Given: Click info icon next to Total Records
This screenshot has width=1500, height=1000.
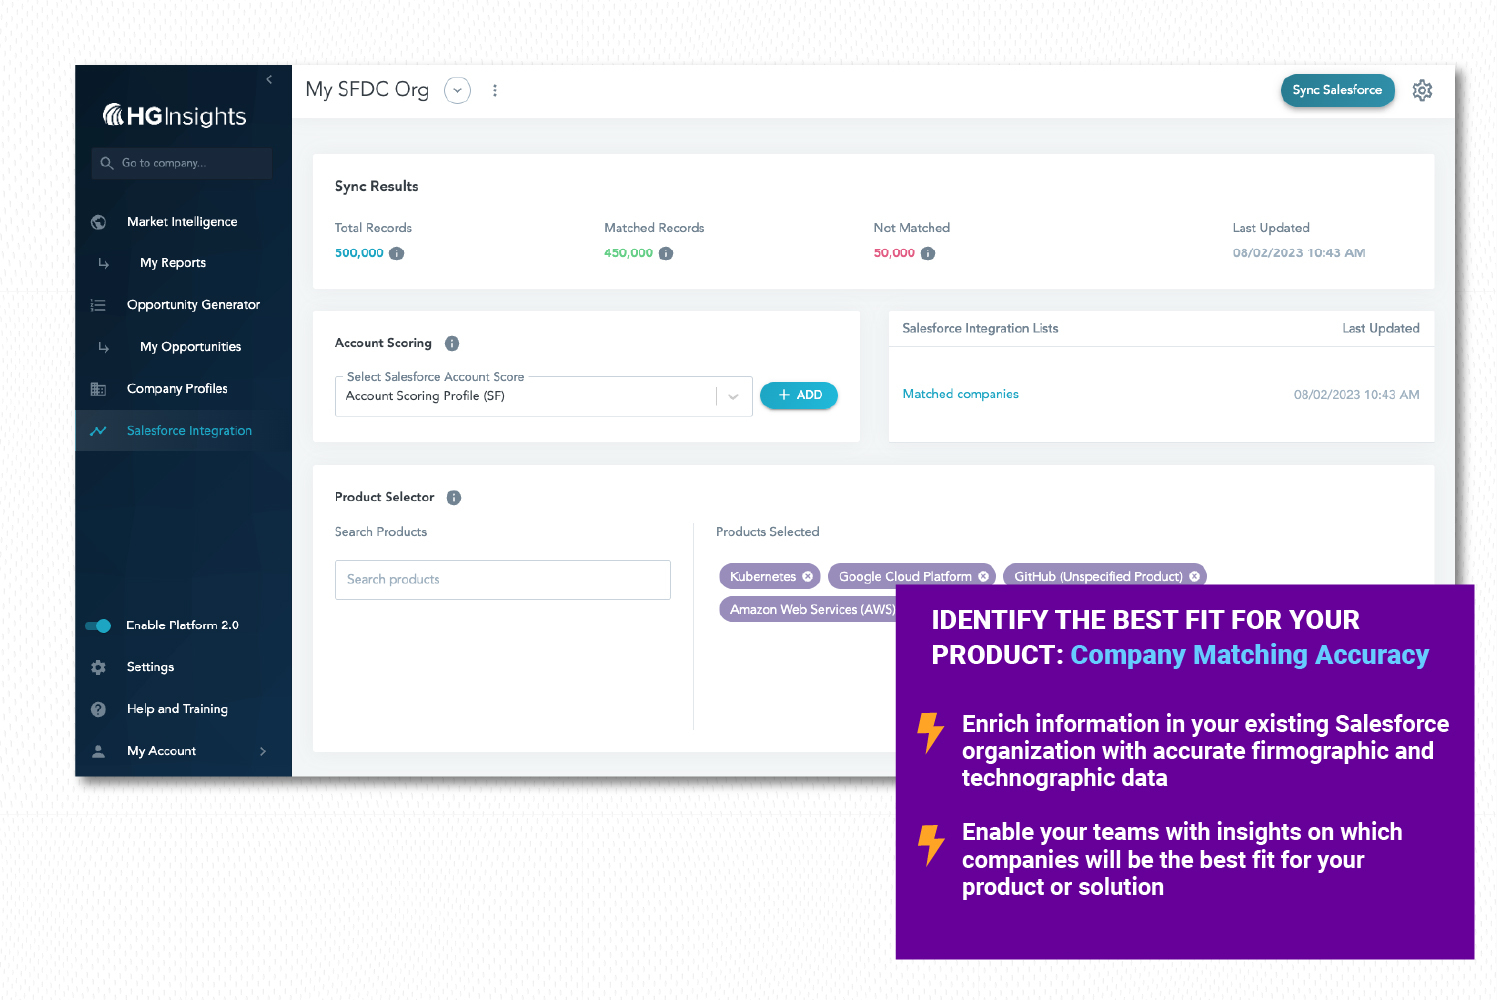Looking at the screenshot, I should pyautogui.click(x=397, y=254).
